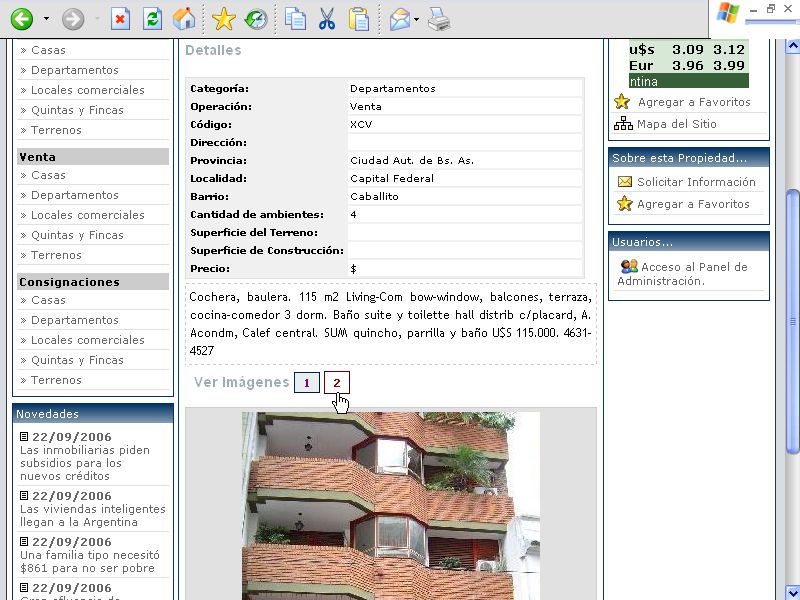This screenshot has width=800, height=600.
Task: Select Locales comerciales under Venta
Action: pyautogui.click(x=88, y=215)
